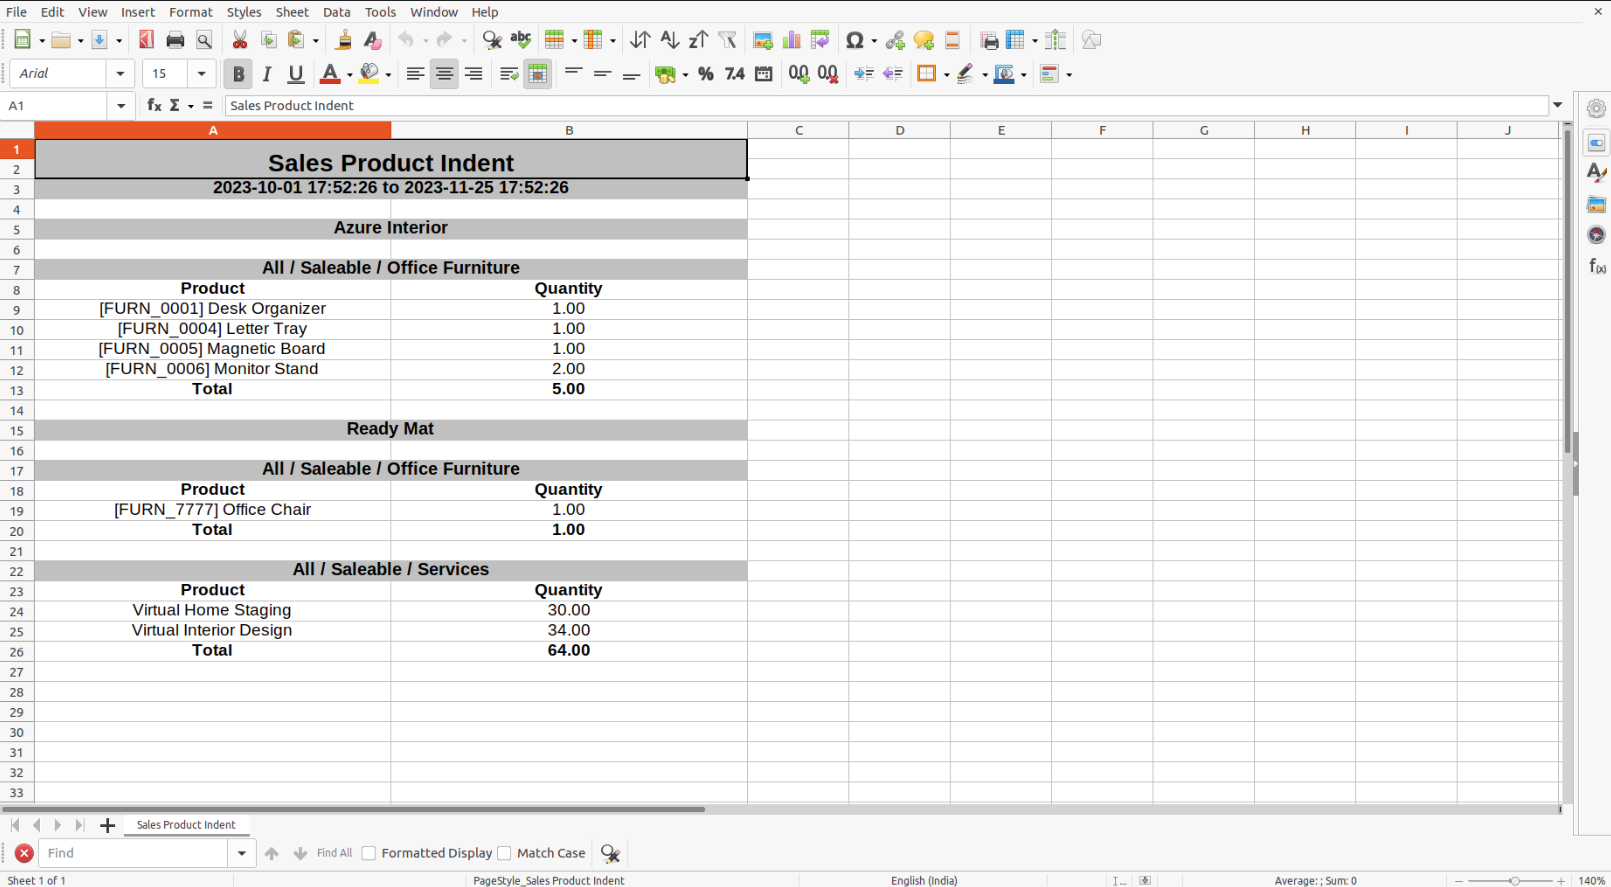Open font color dropdown arrow
1611x887 pixels.
tap(349, 75)
